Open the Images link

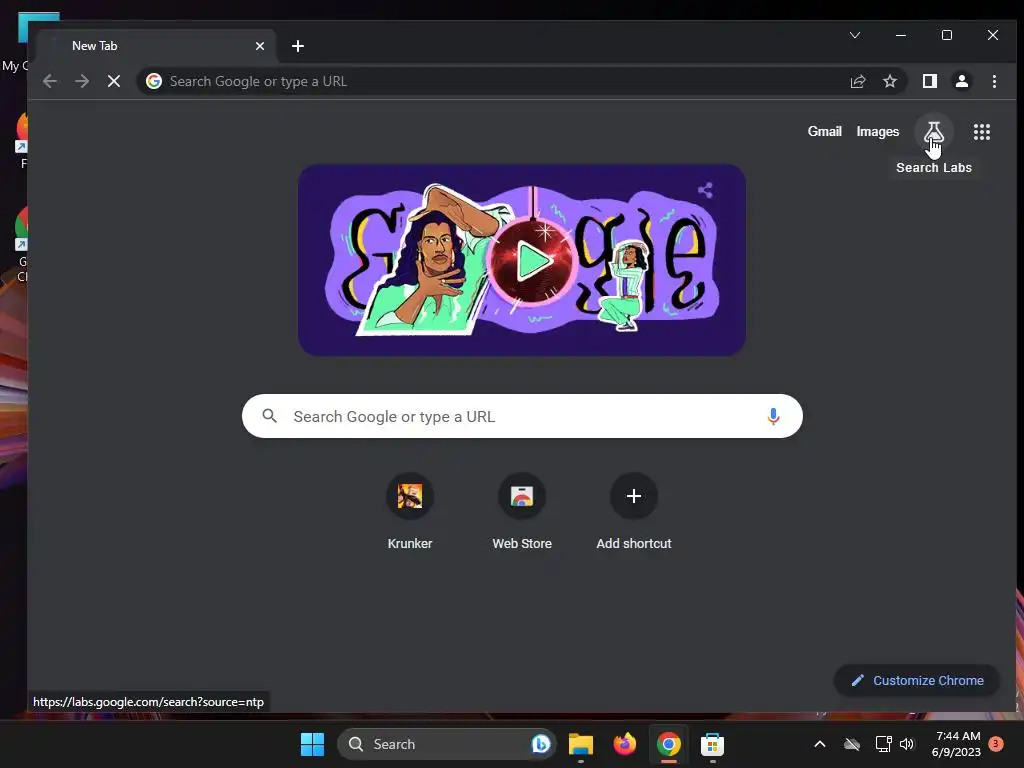coord(878,131)
